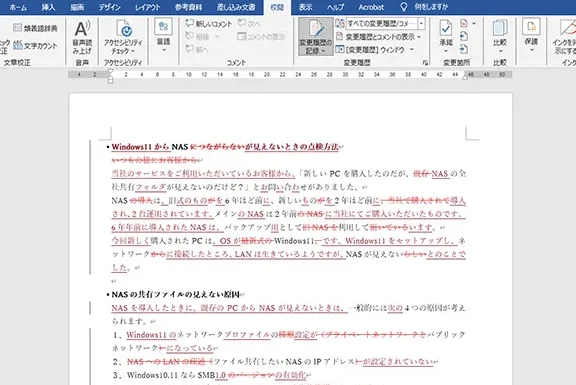Go to next comment with 次へ
The image size is (576, 385).
pyautogui.click(x=249, y=24)
